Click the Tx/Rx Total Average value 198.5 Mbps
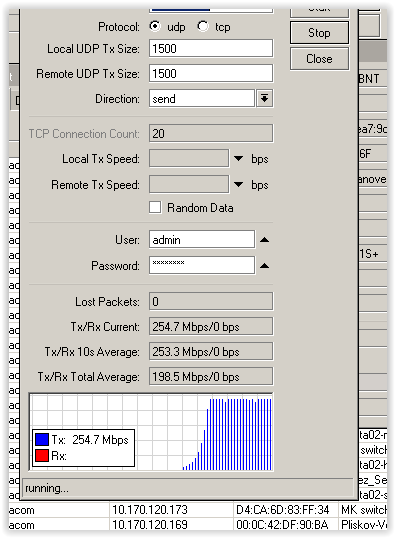This screenshot has height=538, width=395. pos(211,377)
